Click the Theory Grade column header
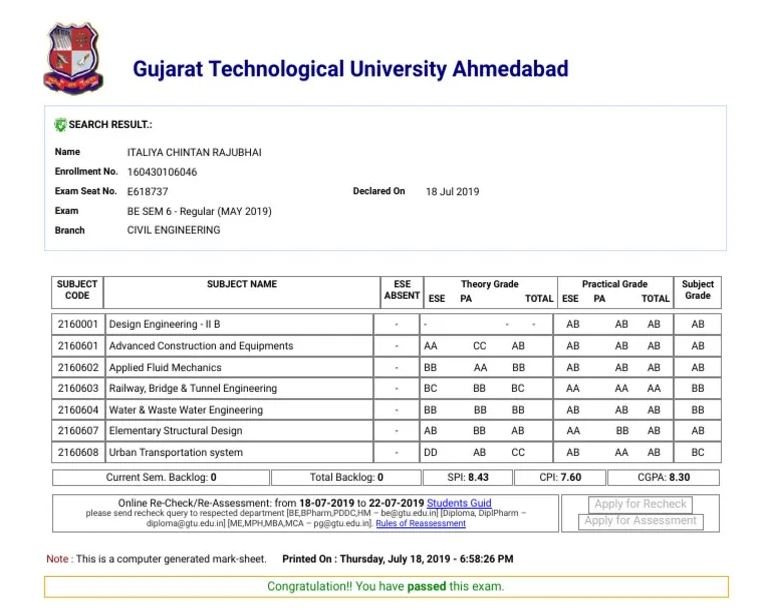Viewport: 757px width, 614px height. pyautogui.click(x=490, y=284)
